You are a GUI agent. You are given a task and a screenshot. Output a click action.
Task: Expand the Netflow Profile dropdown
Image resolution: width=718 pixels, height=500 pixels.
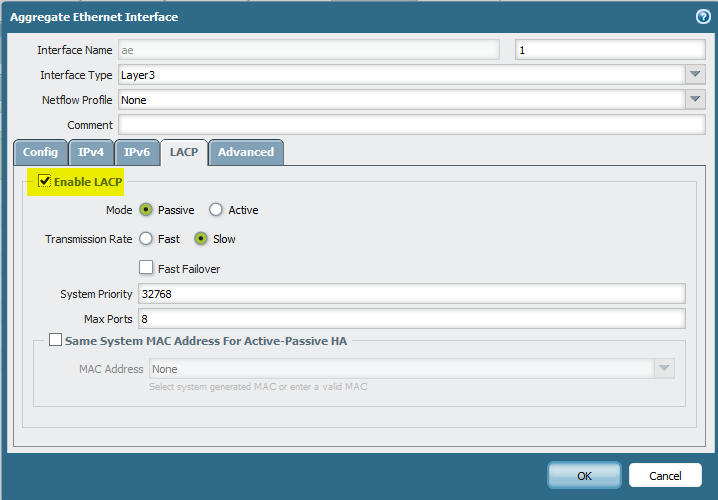[x=695, y=100]
